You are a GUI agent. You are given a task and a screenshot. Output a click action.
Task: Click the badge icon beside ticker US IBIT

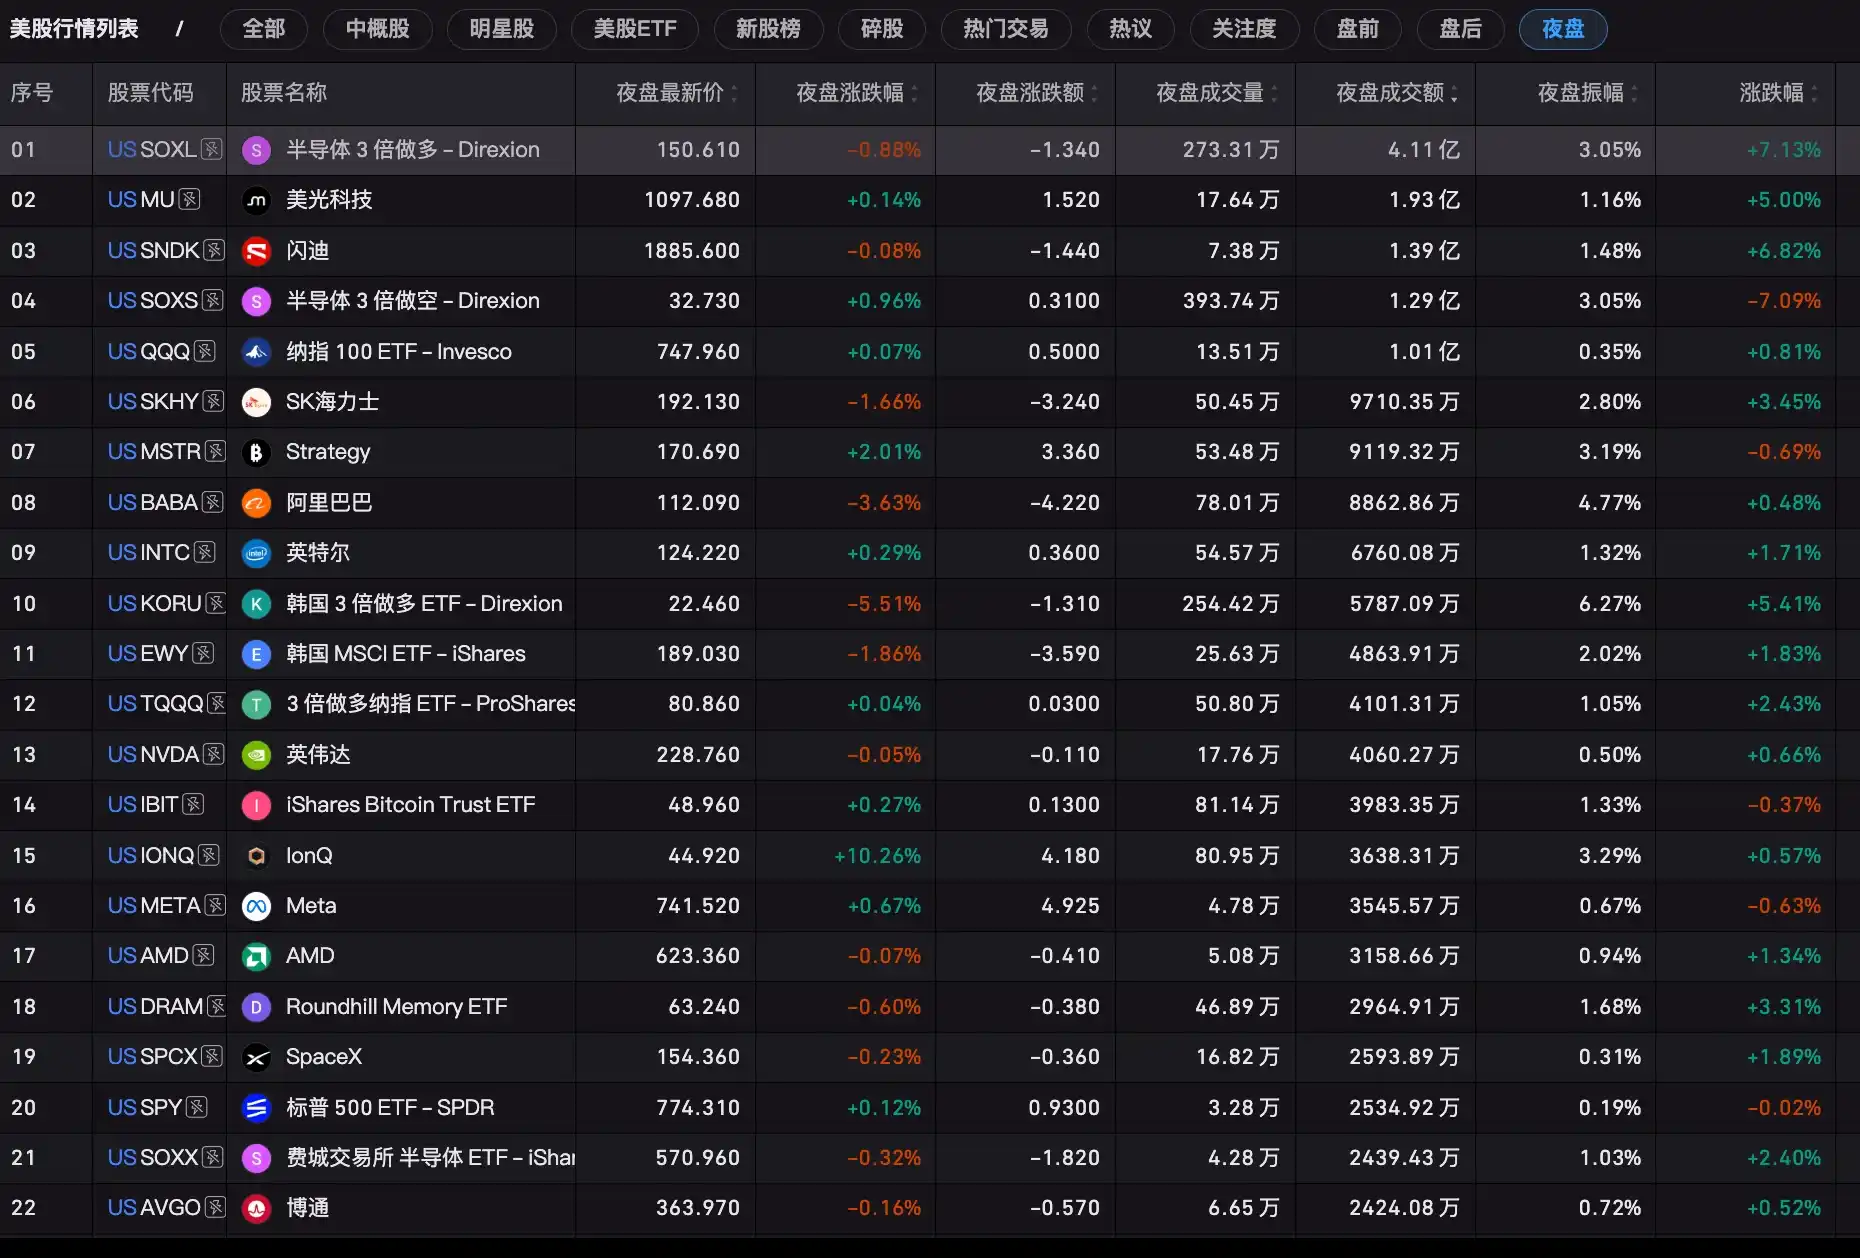pyautogui.click(x=194, y=805)
